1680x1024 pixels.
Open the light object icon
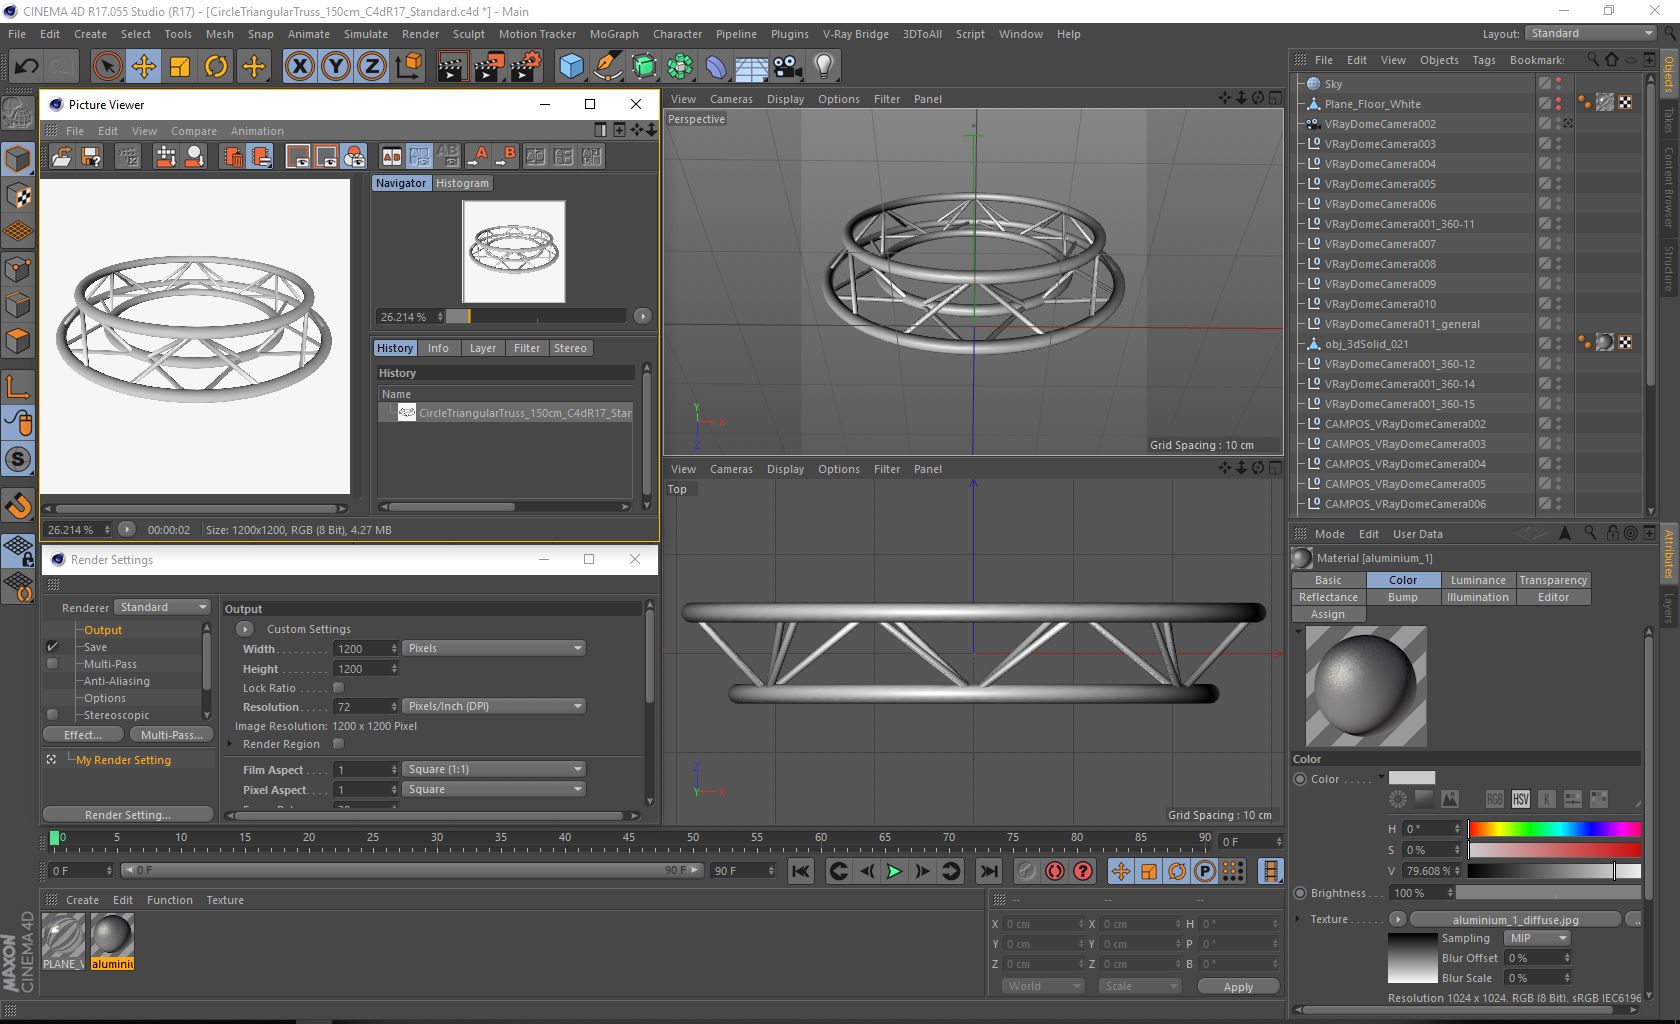tap(823, 67)
